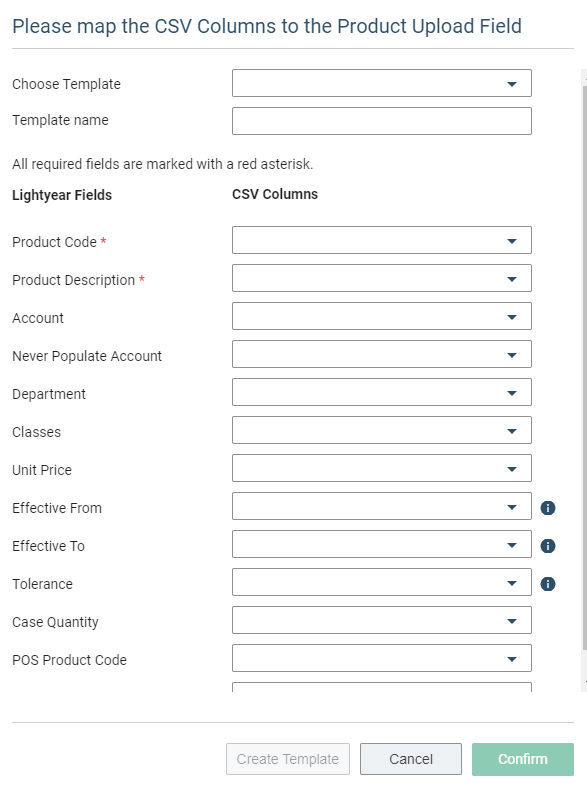The image size is (587, 809).
Task: Expand the Effective From dropdown
Action: pos(382,506)
